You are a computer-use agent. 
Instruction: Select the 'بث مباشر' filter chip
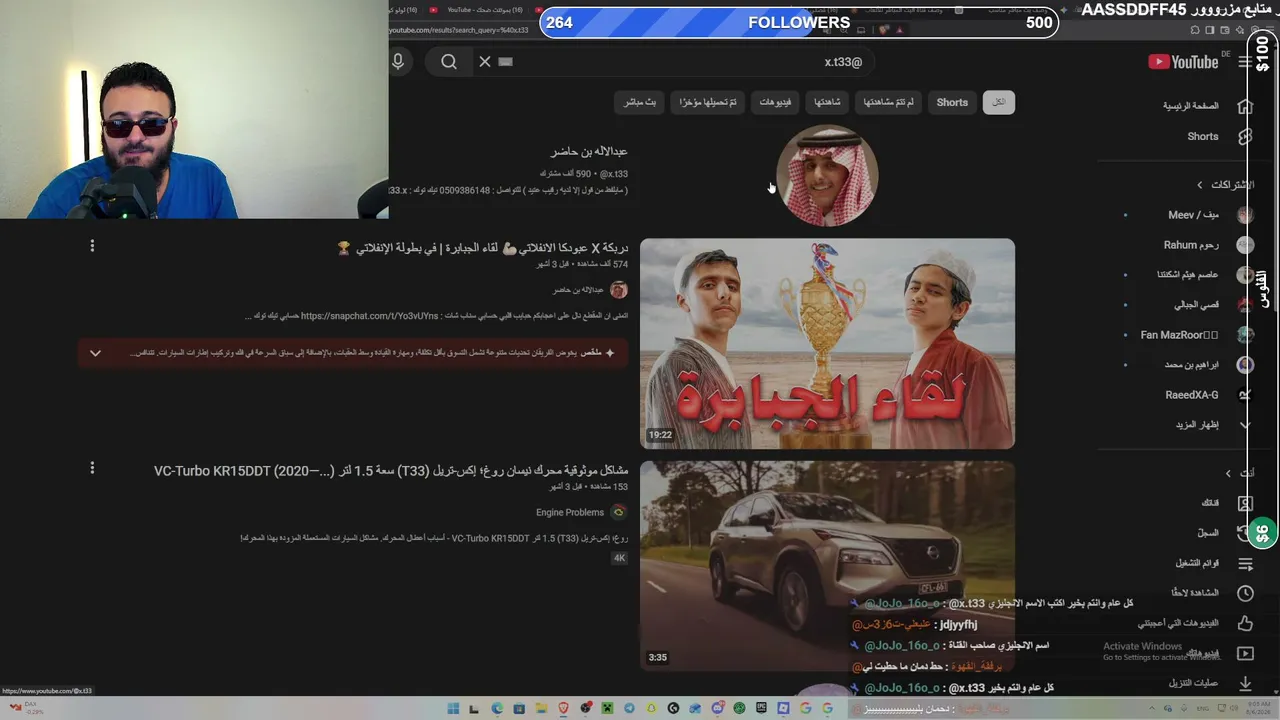coord(640,102)
